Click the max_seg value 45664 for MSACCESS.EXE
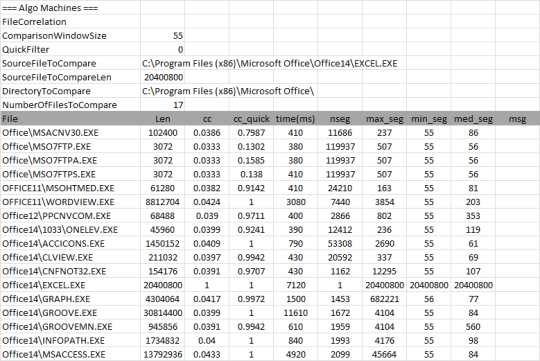Image resolution: width=540 pixels, height=361 pixels. click(384, 354)
